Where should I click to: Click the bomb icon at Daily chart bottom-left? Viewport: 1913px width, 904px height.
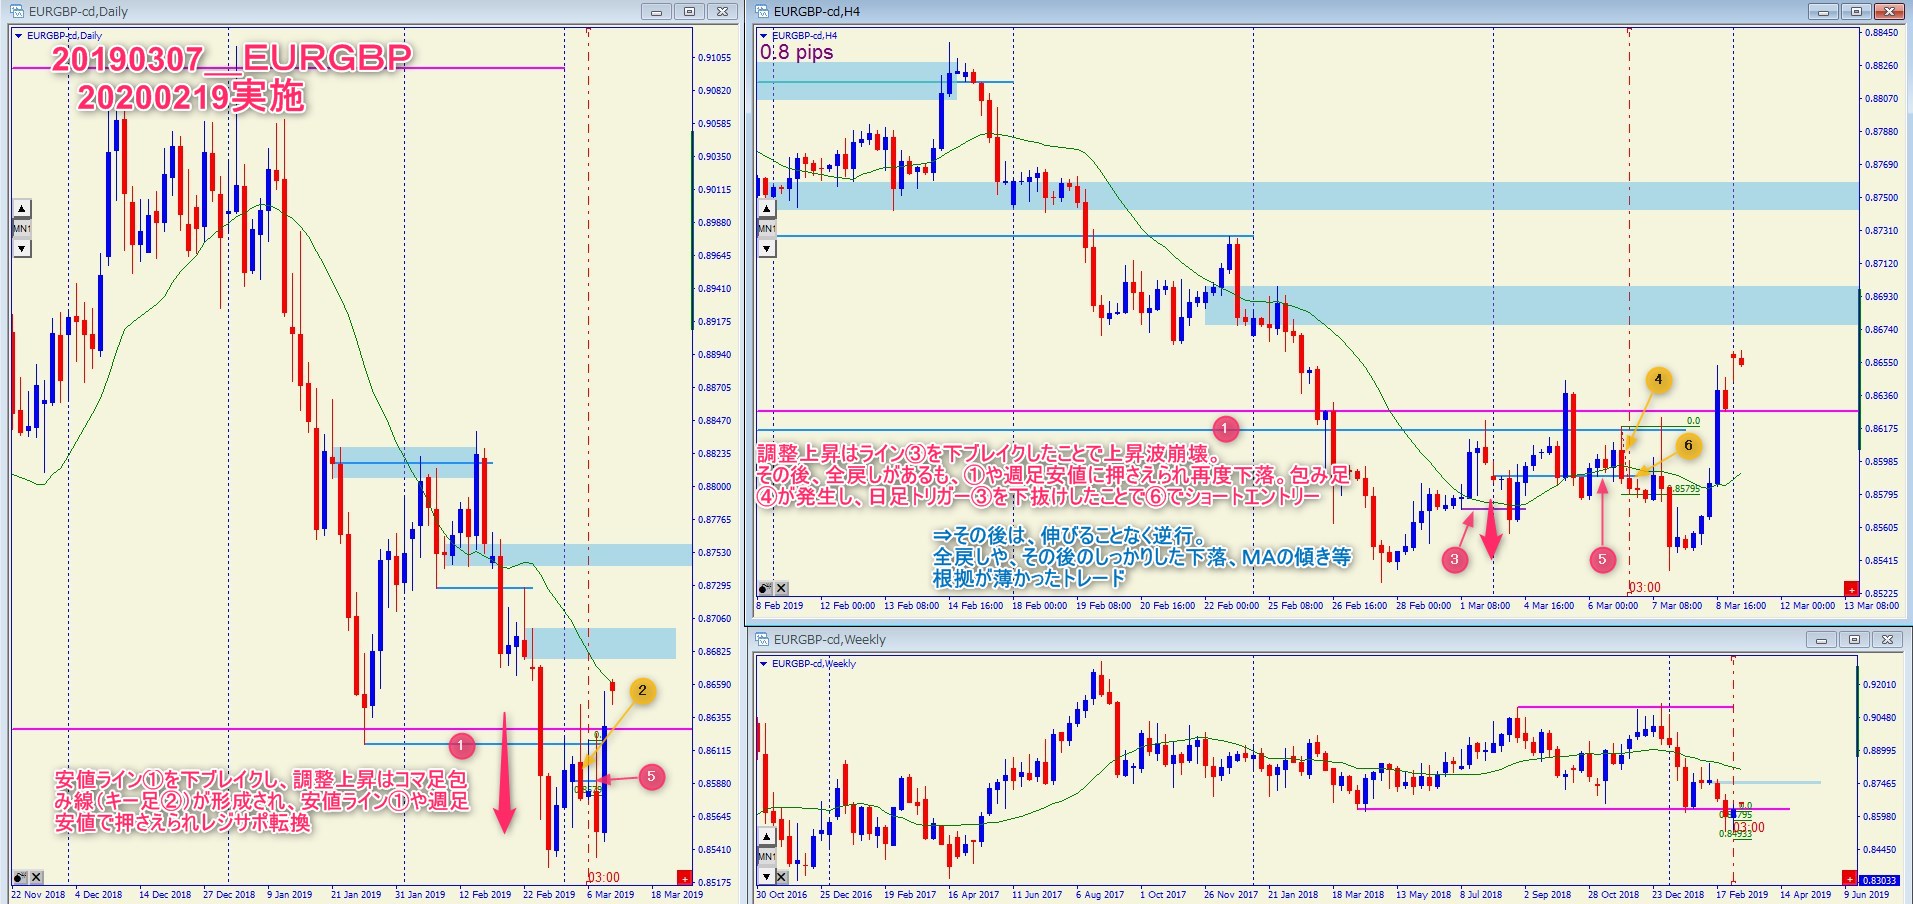pos(20,877)
